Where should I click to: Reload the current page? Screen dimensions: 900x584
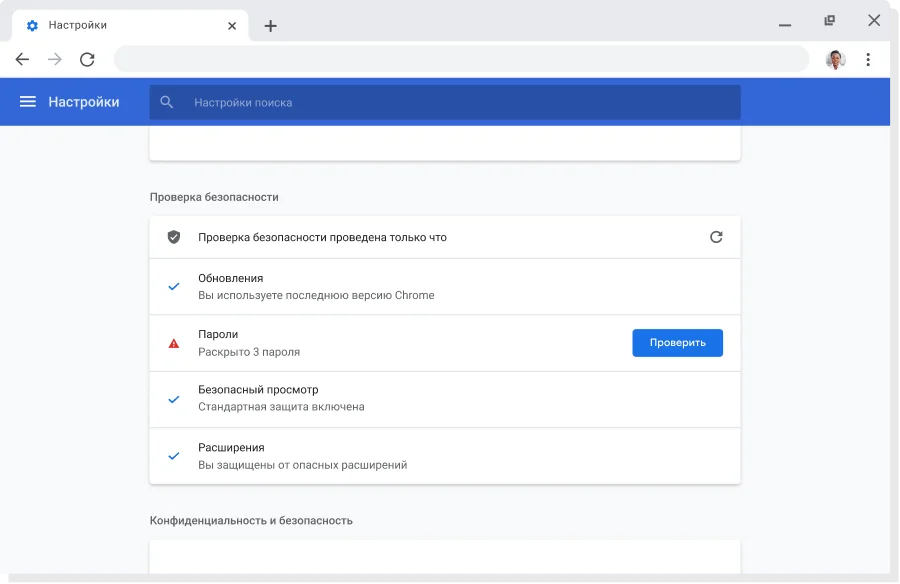pyautogui.click(x=87, y=59)
